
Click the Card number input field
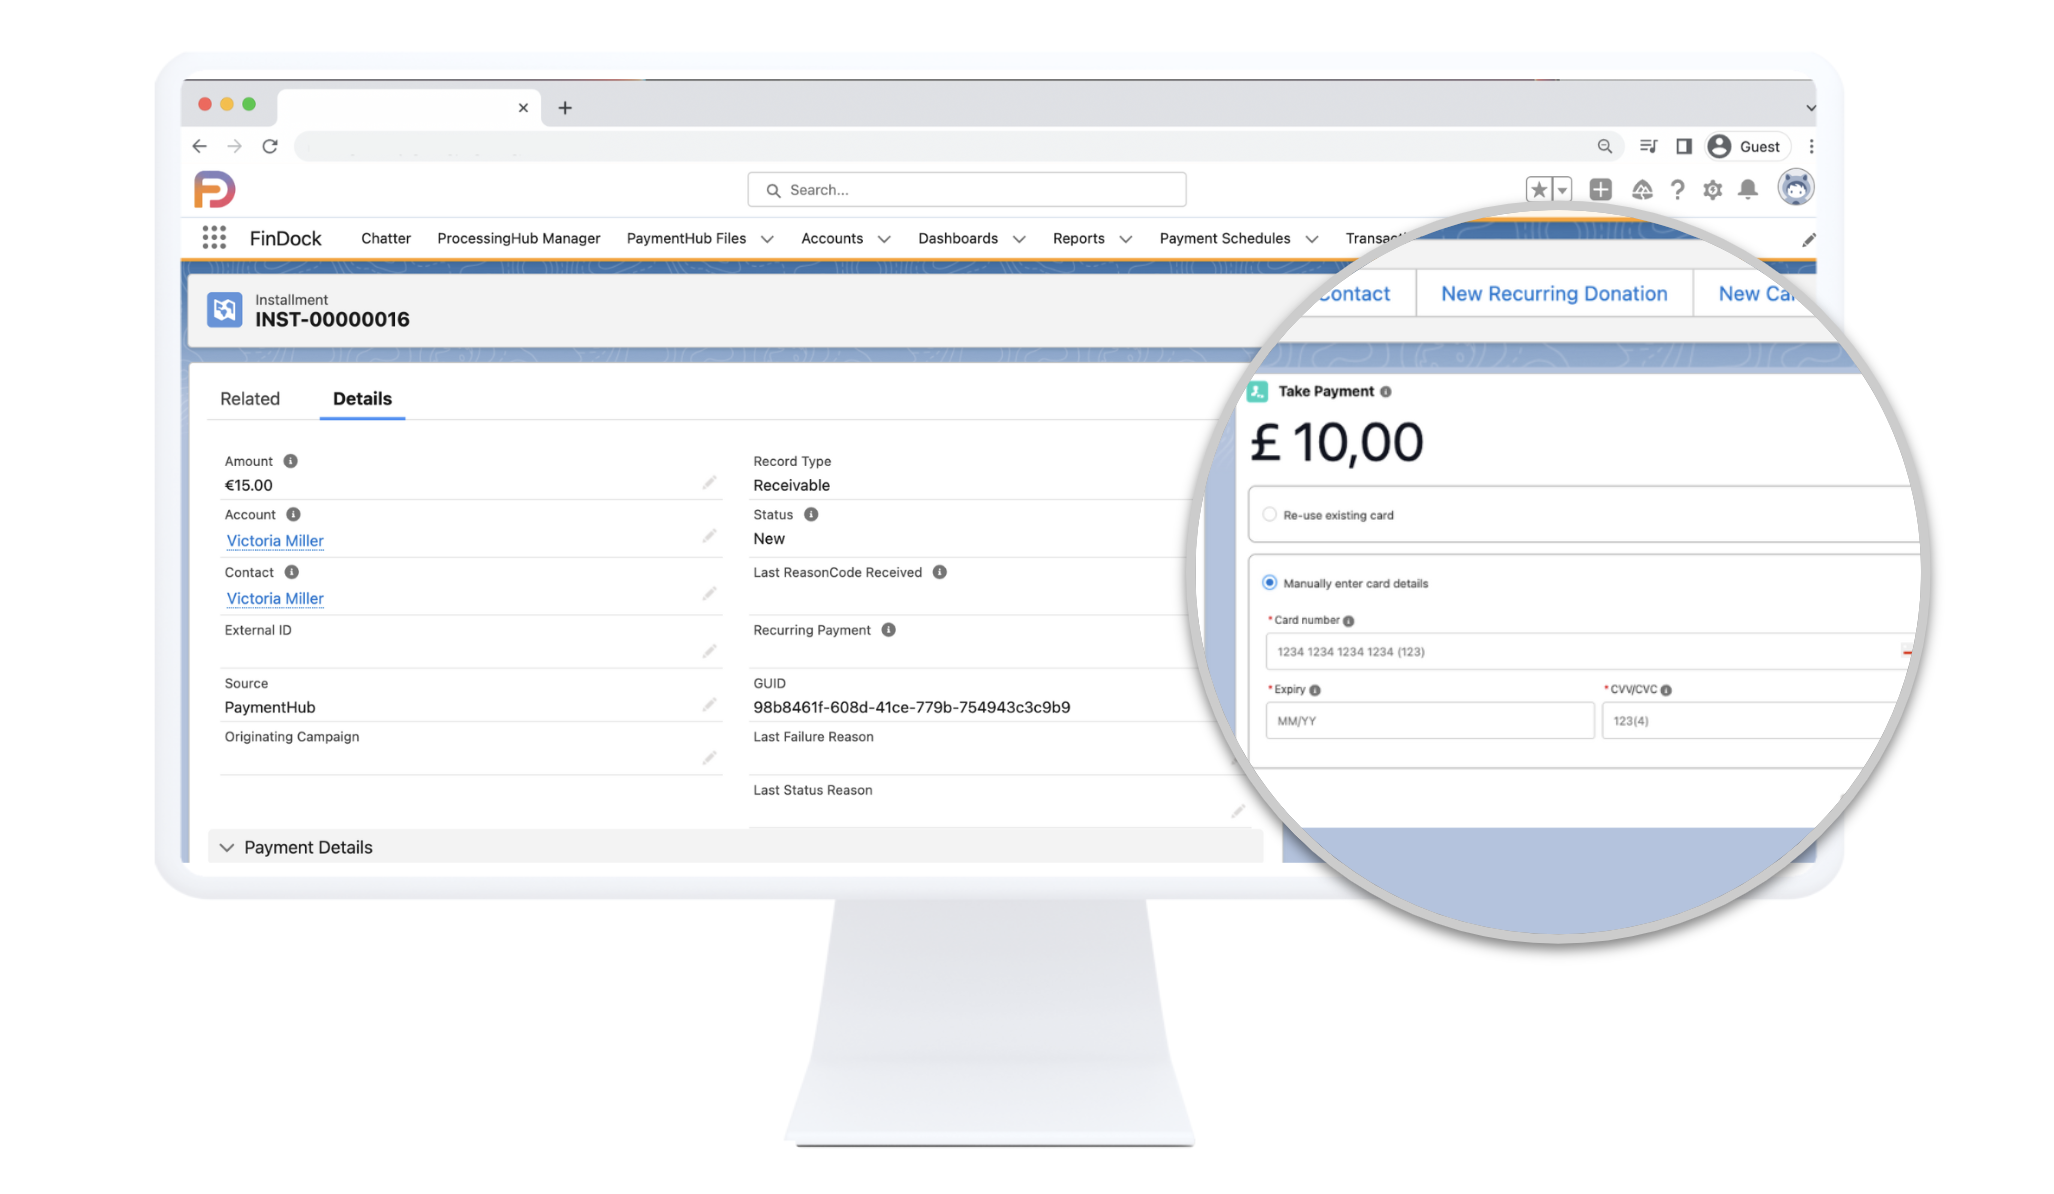pyautogui.click(x=1590, y=651)
